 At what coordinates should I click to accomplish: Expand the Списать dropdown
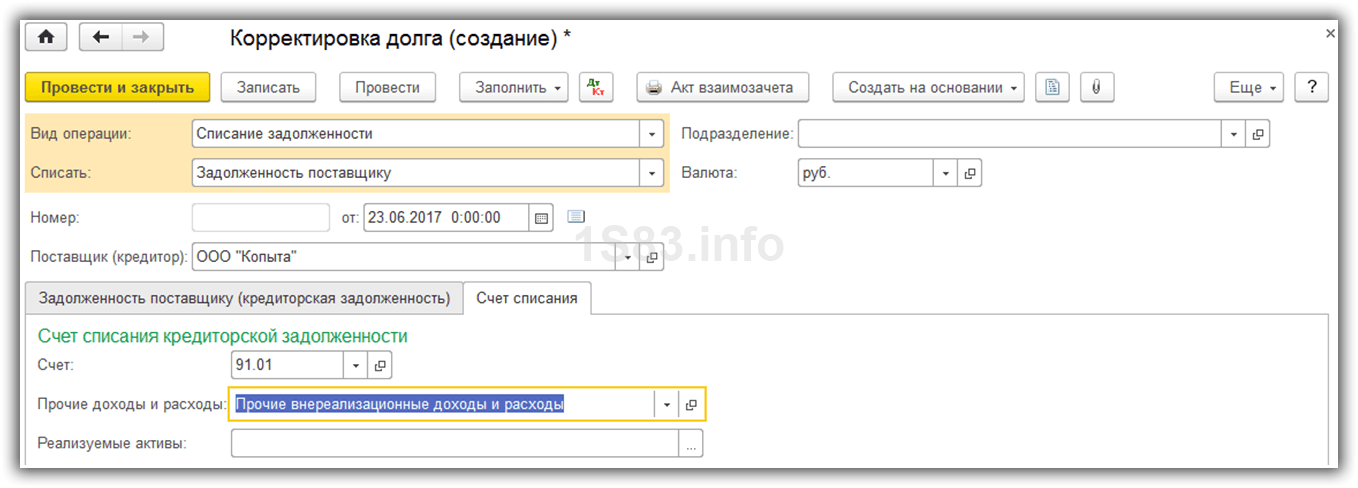pyautogui.click(x=652, y=173)
